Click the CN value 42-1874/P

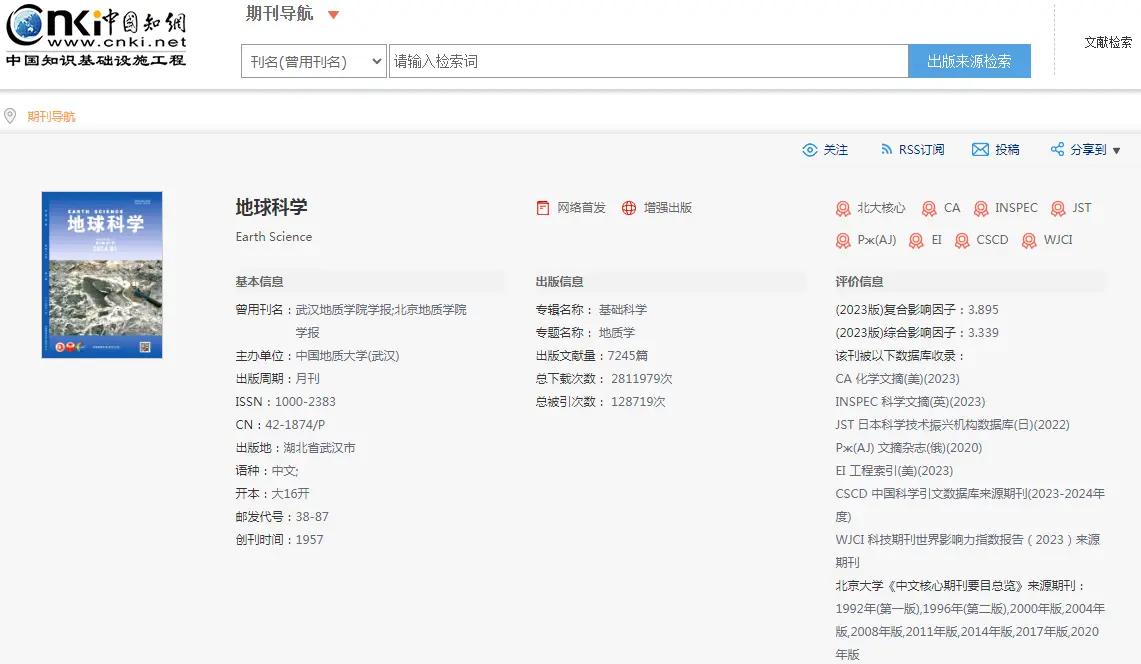(295, 424)
